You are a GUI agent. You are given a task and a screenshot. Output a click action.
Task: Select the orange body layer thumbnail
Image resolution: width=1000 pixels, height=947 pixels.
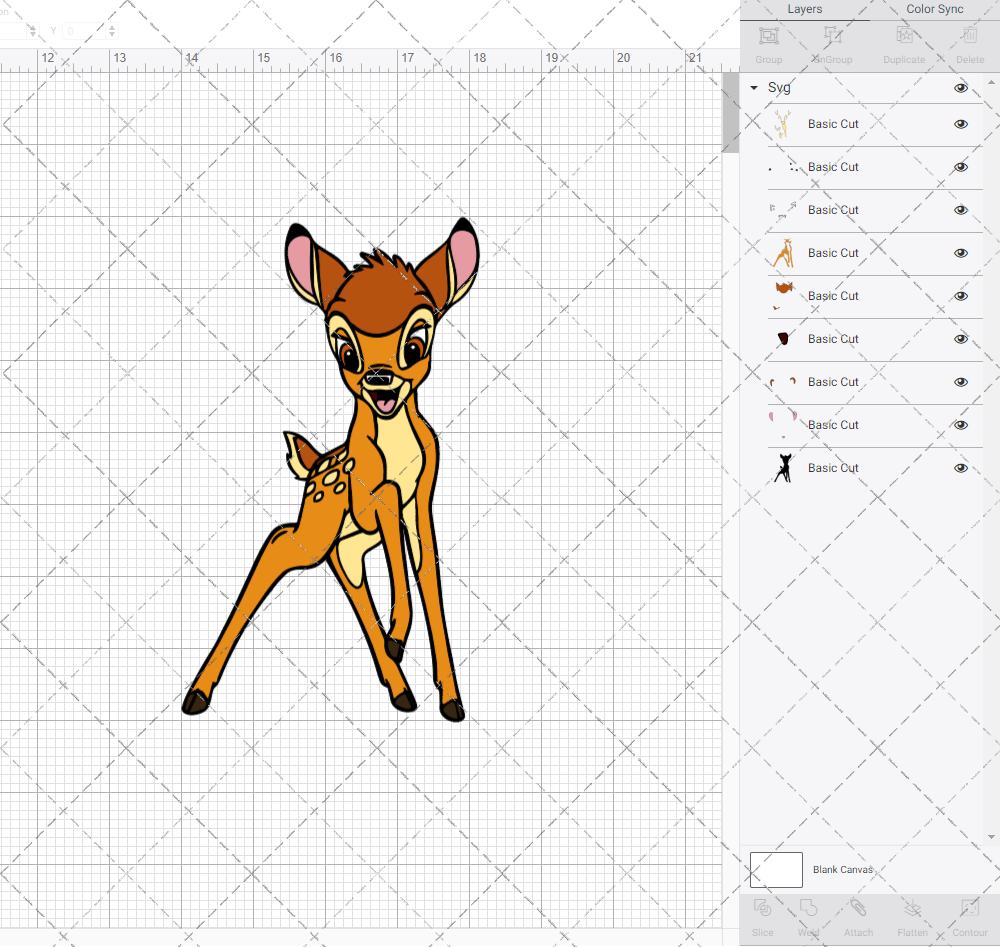(783, 253)
